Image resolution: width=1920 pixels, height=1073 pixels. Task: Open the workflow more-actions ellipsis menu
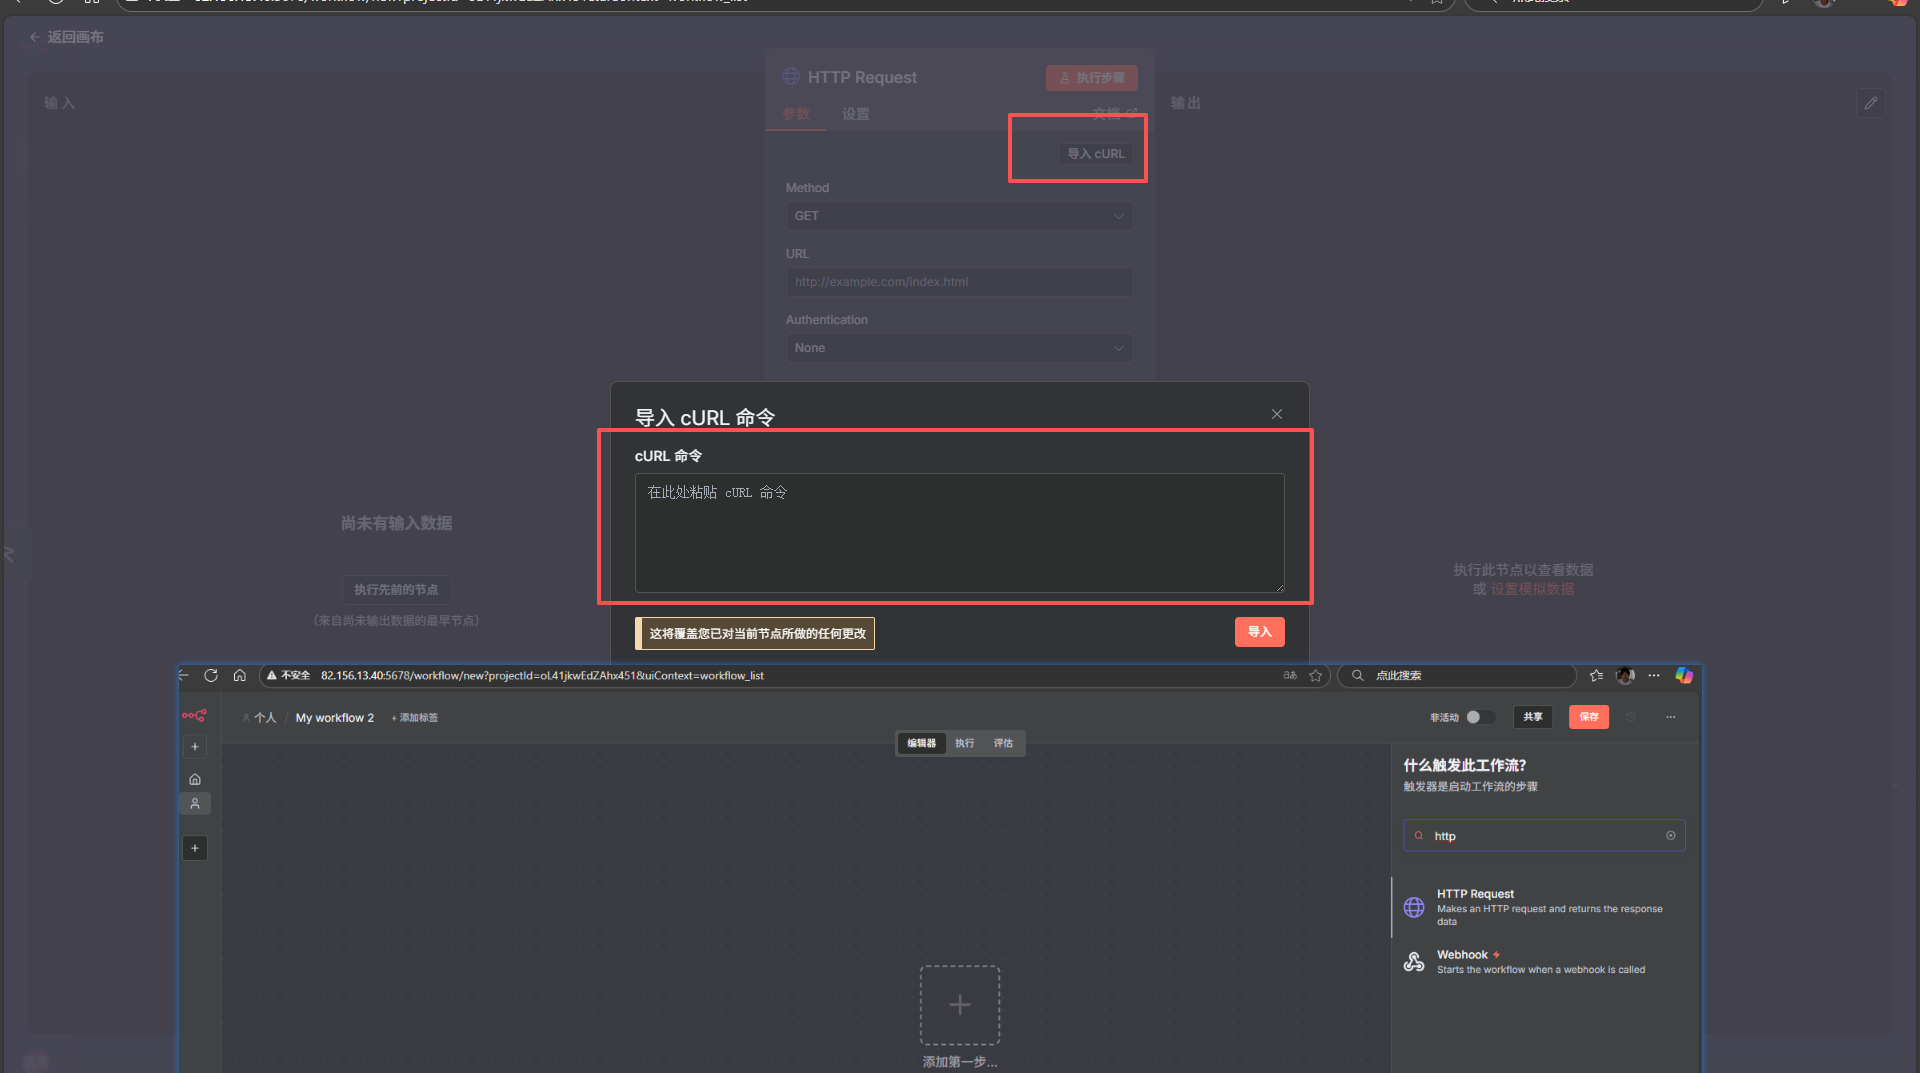tap(1671, 717)
